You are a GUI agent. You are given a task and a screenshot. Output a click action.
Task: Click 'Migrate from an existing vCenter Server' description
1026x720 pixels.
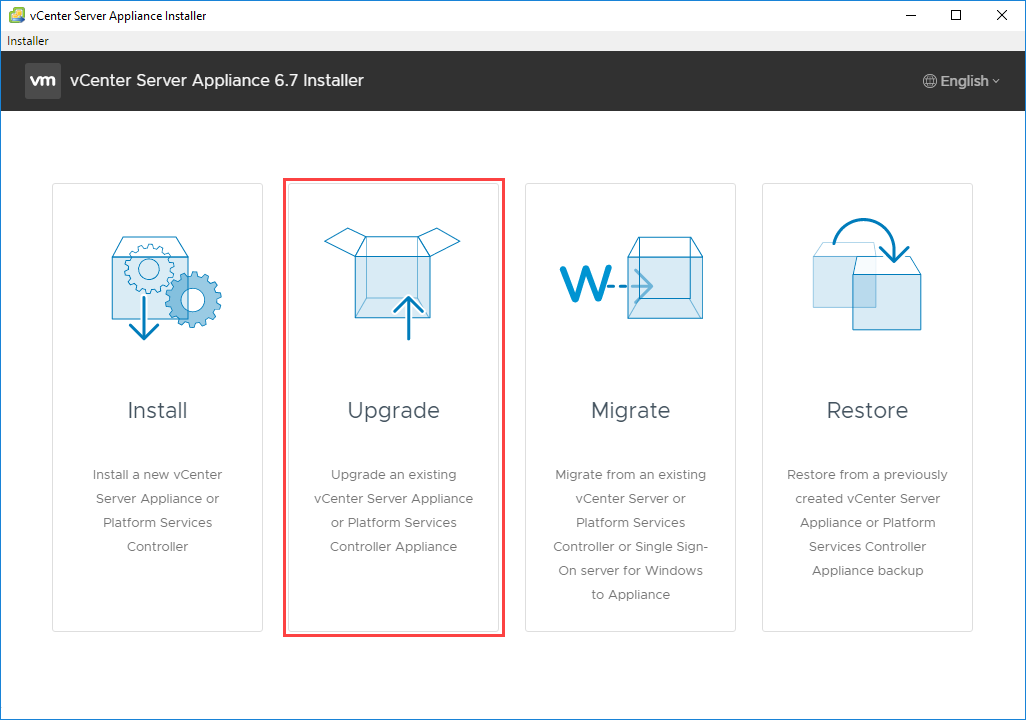631,534
